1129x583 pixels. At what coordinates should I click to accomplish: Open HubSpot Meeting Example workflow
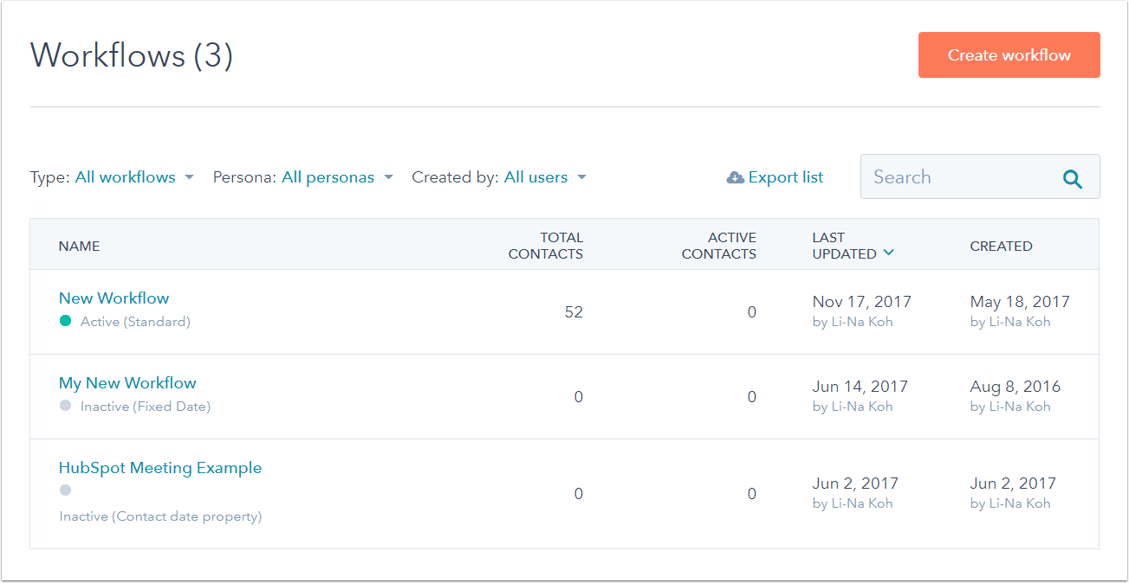160,468
